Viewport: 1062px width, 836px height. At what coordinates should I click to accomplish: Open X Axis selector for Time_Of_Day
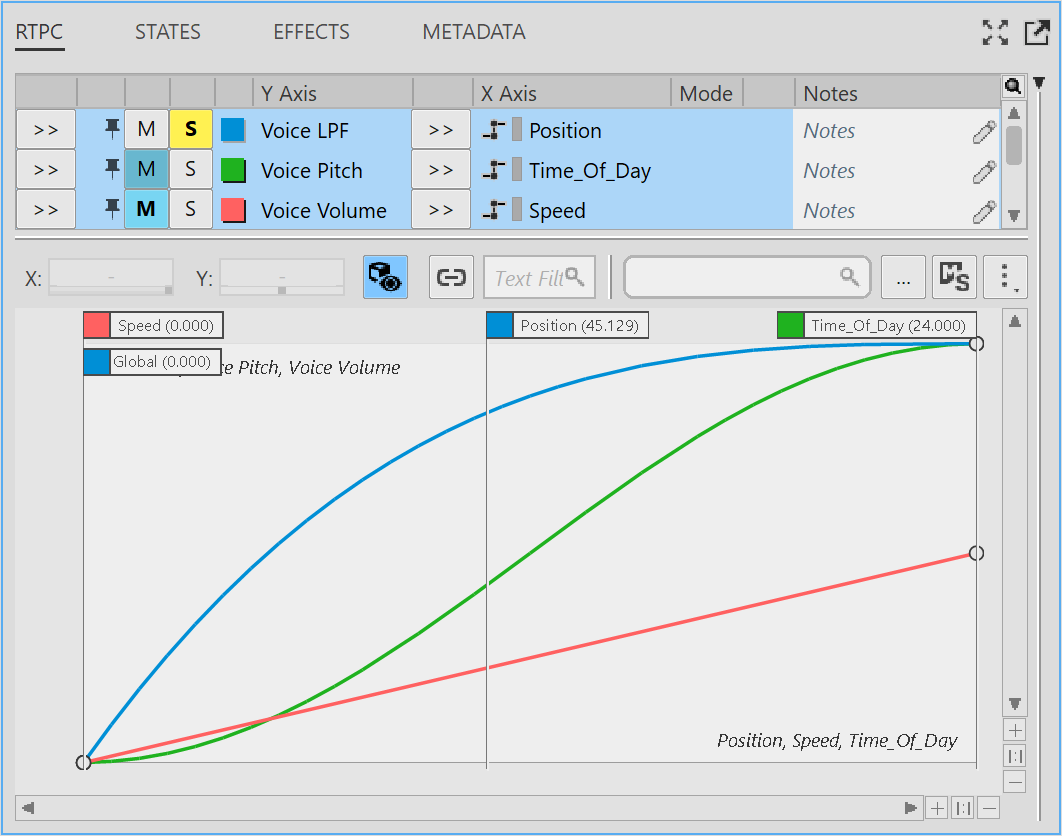tap(441, 170)
